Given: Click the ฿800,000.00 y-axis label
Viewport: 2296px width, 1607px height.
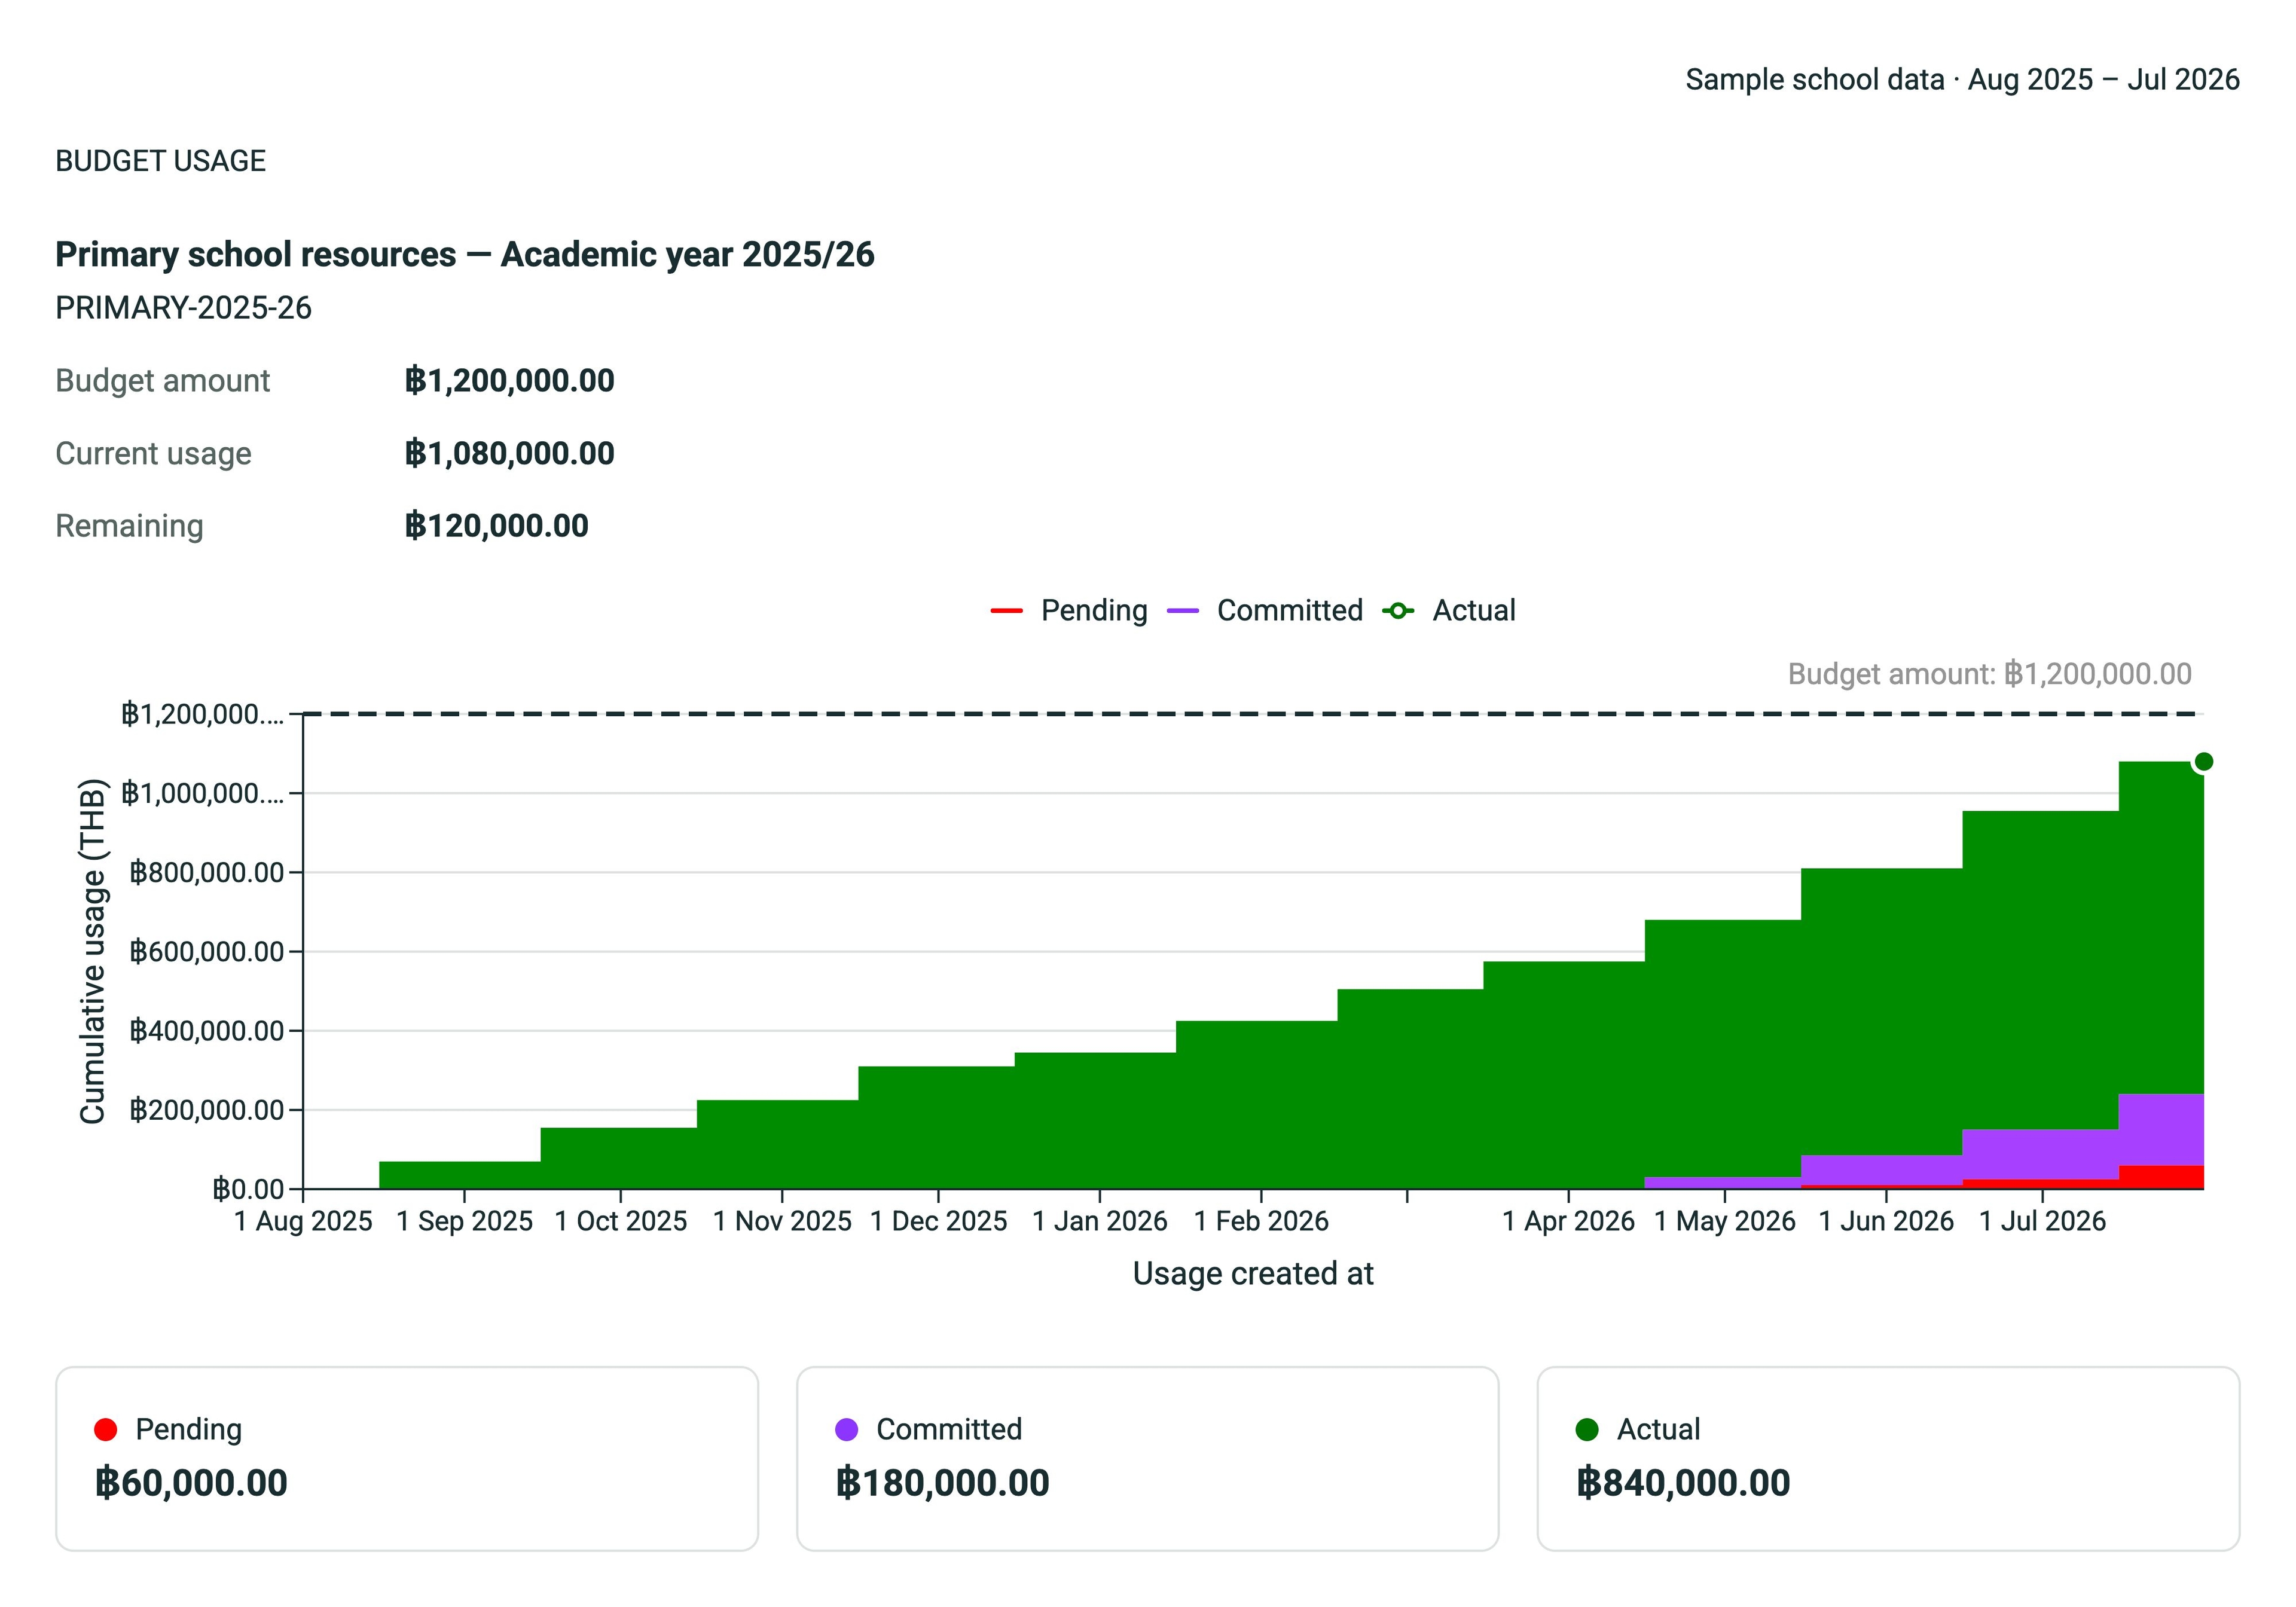Looking at the screenshot, I should tap(207, 872).
